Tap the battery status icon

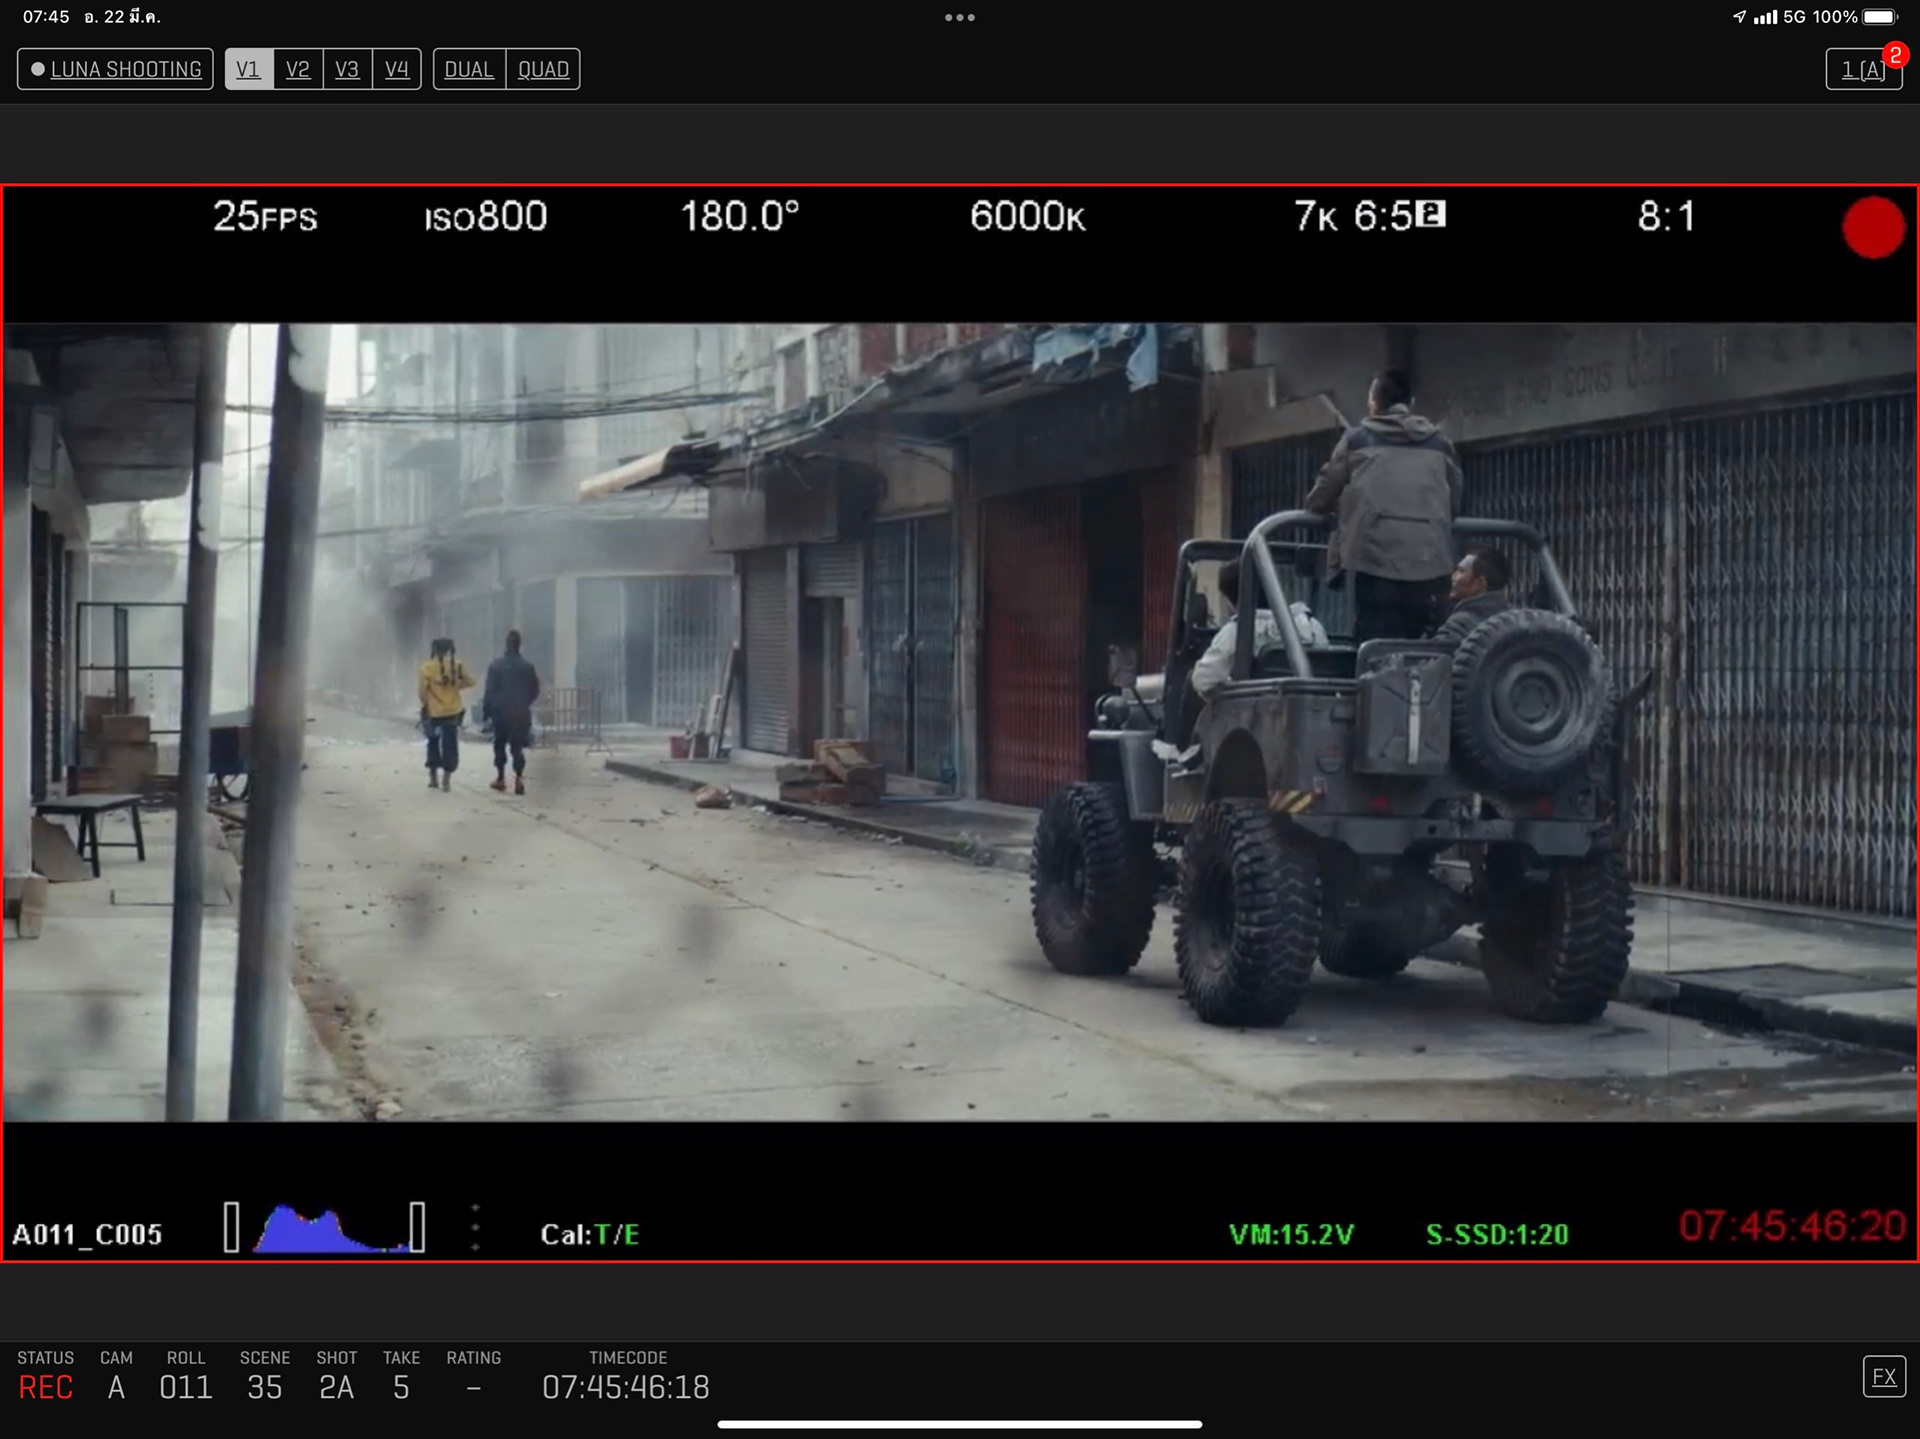pos(1879,17)
